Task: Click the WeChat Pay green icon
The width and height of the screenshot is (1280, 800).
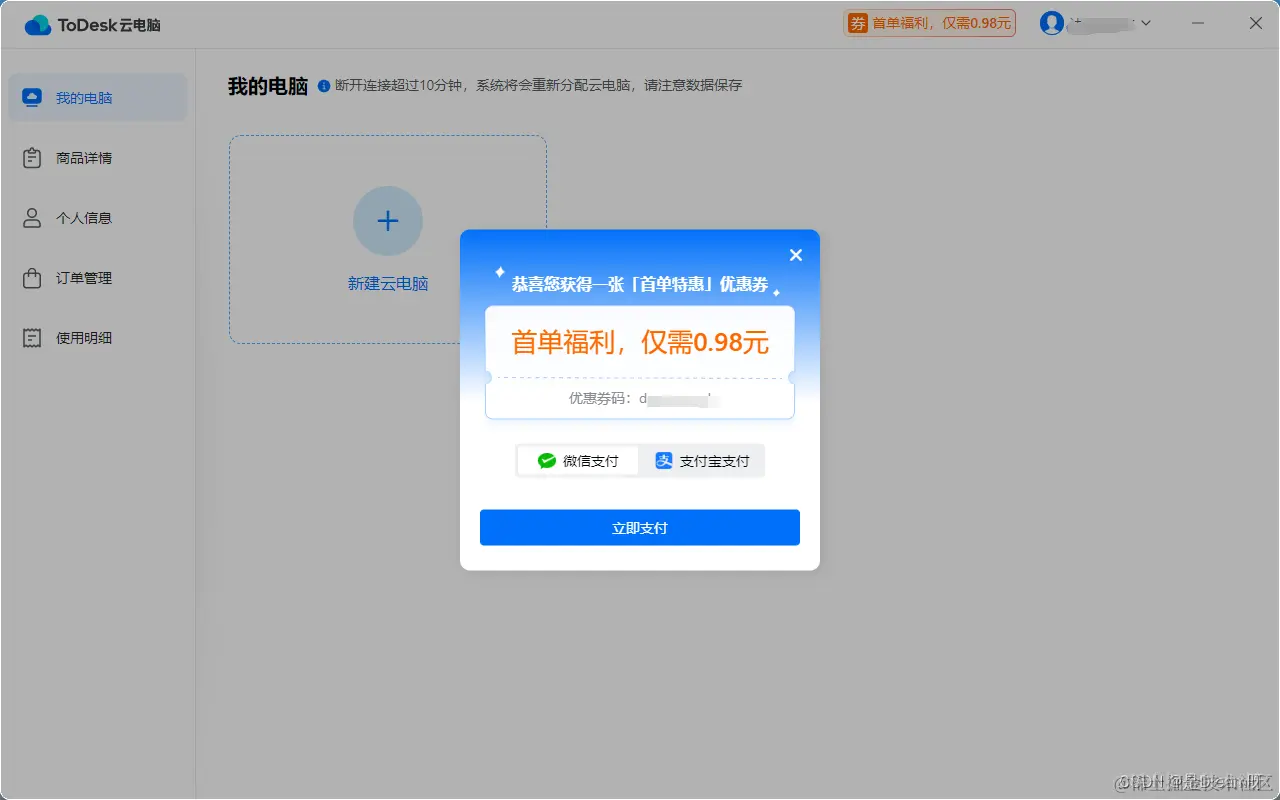Action: 546,460
